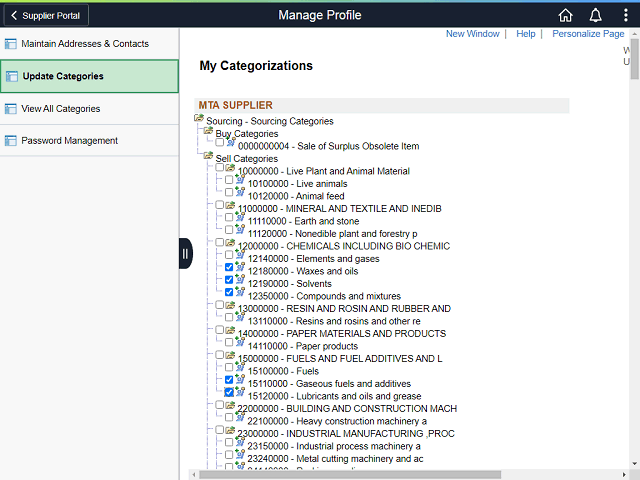Click the leaf icon beside 12180000 Waxes and oils
Image resolution: width=640 pixels, height=480 pixels.
pyautogui.click(x=240, y=267)
